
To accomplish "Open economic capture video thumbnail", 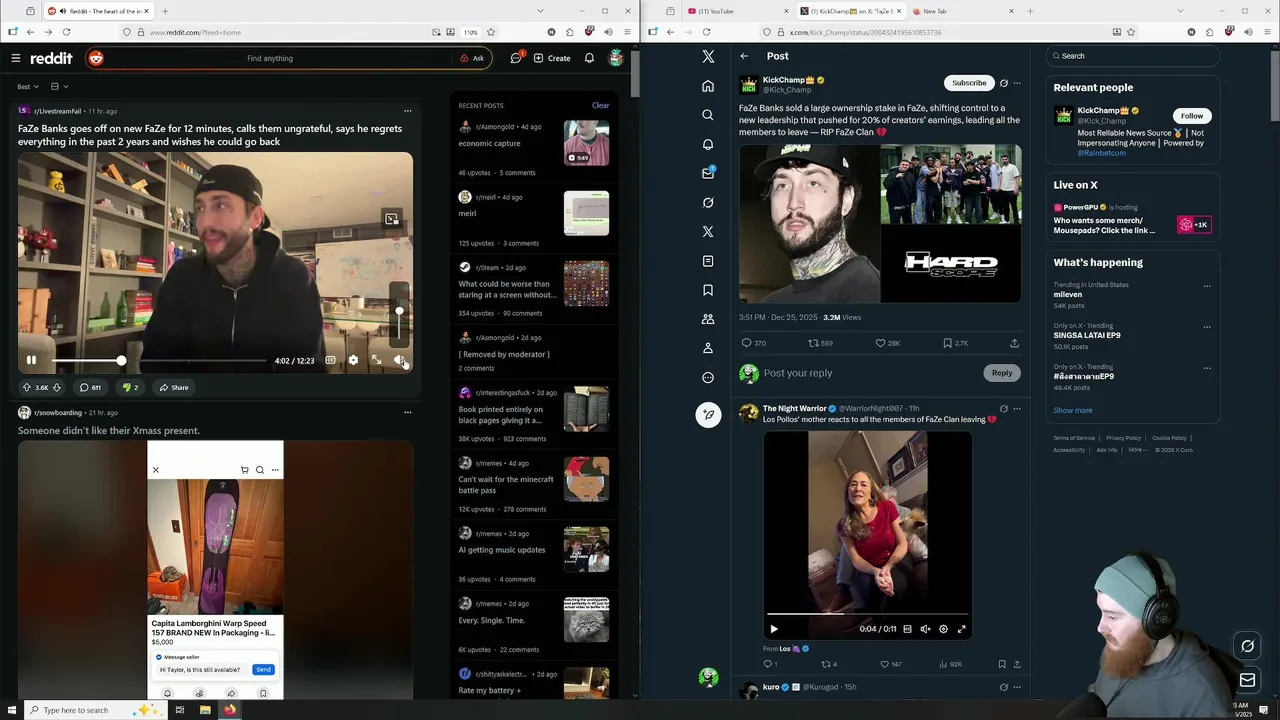I will coord(586,143).
